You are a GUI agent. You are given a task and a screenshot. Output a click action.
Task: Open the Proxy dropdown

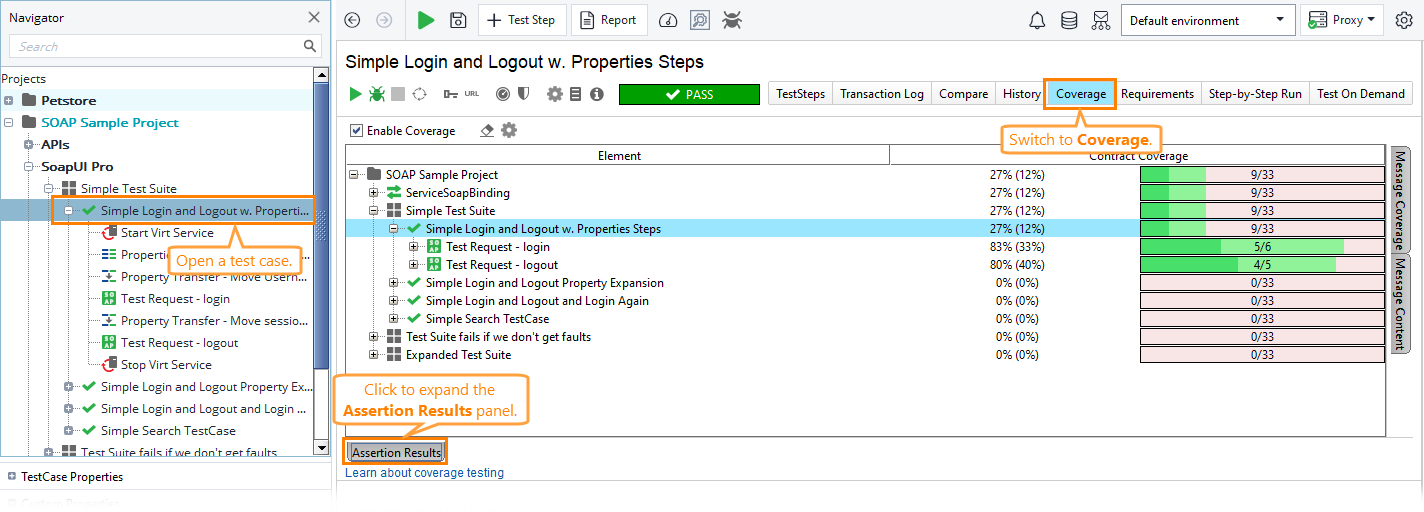coord(1343,20)
